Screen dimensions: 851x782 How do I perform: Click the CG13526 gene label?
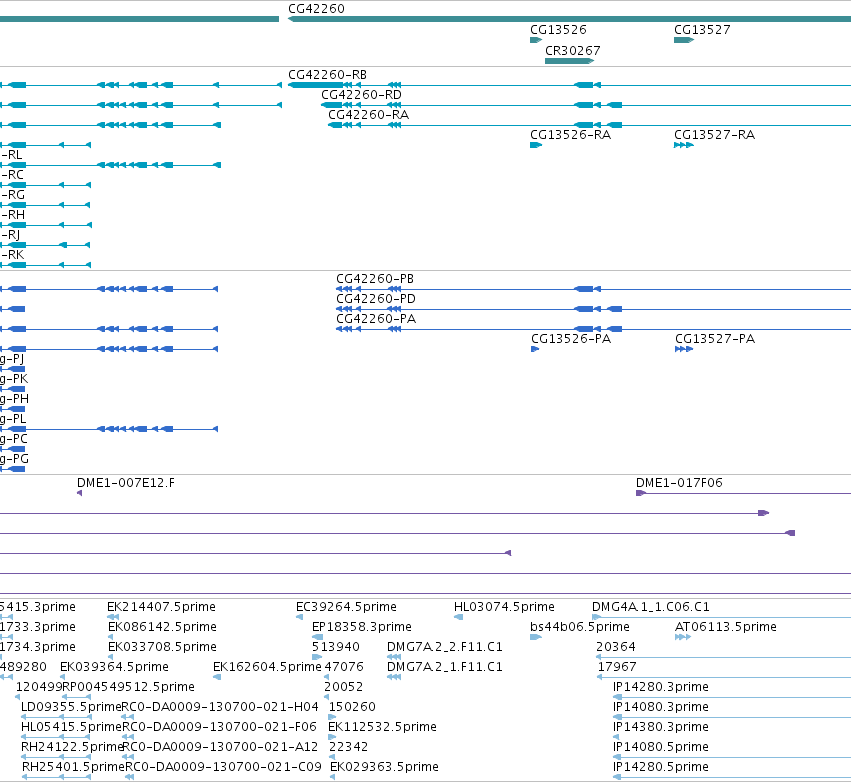[x=558, y=30]
